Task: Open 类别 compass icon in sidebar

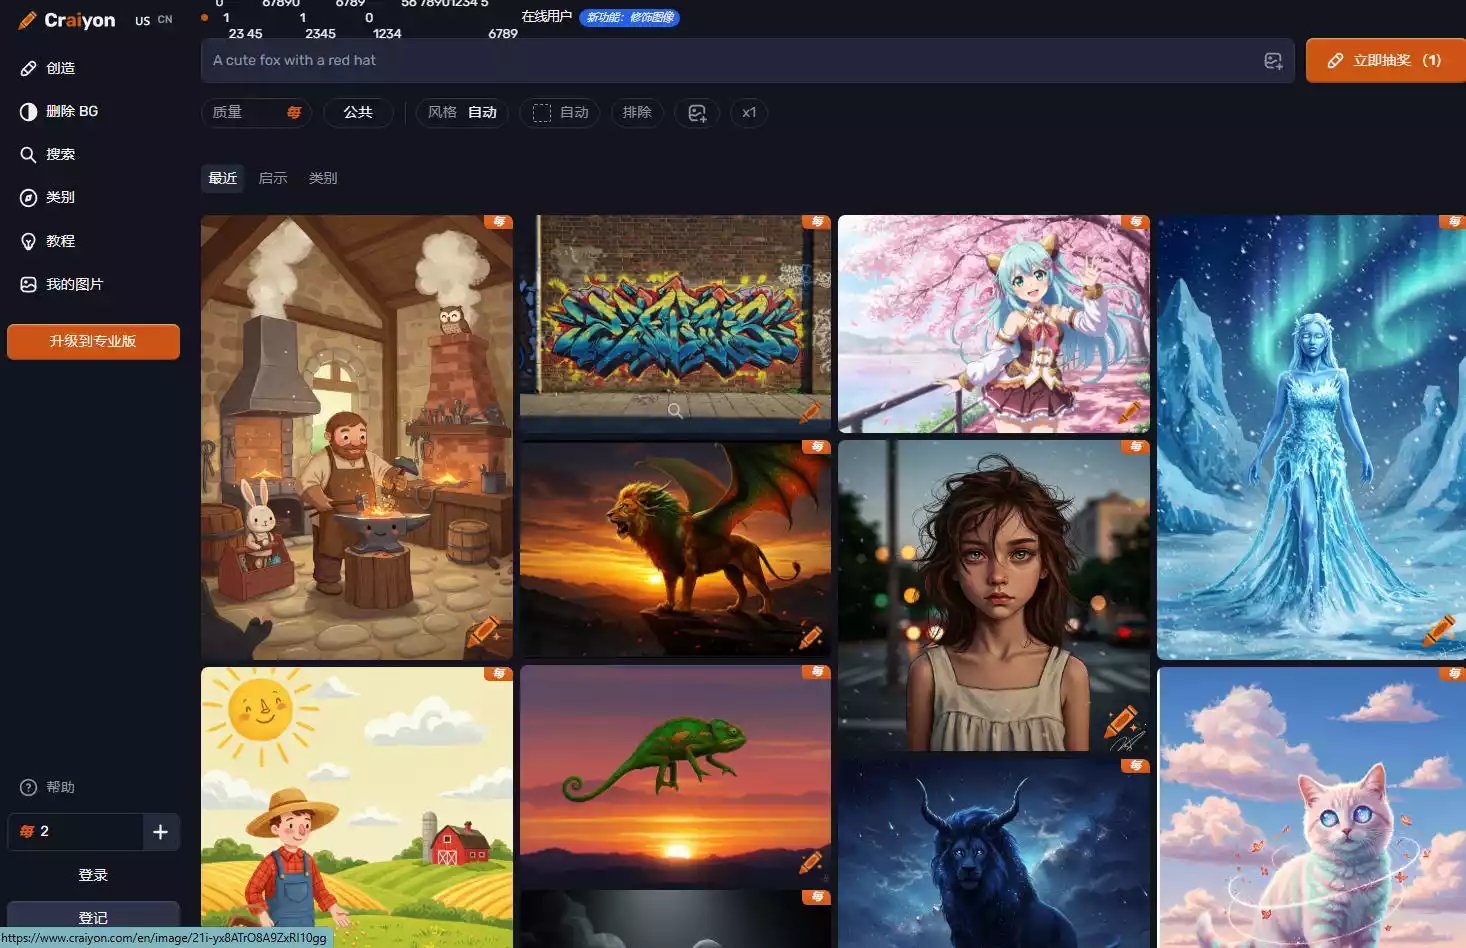Action: coord(28,198)
